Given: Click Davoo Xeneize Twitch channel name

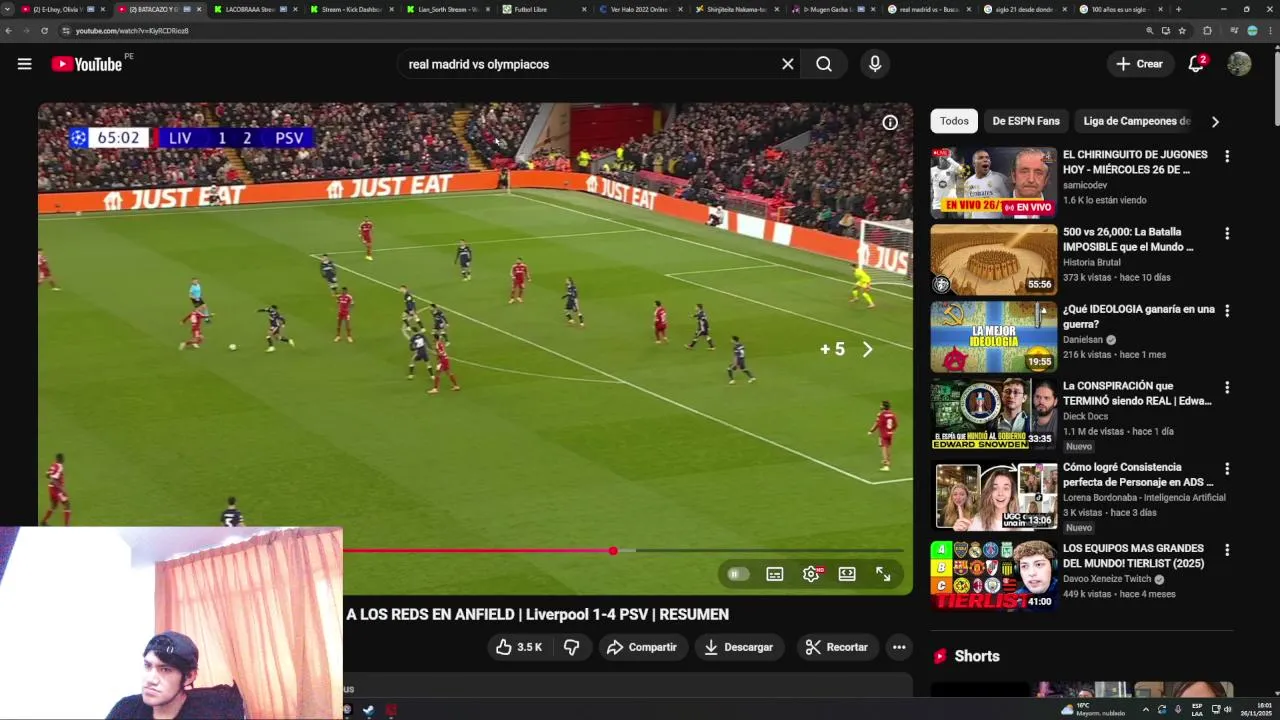Looking at the screenshot, I should pyautogui.click(x=1107, y=579).
